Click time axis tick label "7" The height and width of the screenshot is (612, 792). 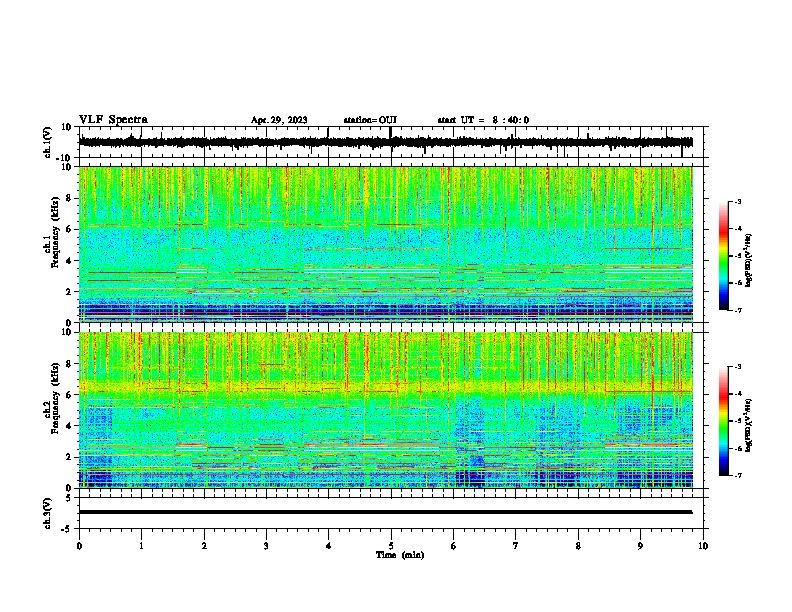pyautogui.click(x=516, y=546)
